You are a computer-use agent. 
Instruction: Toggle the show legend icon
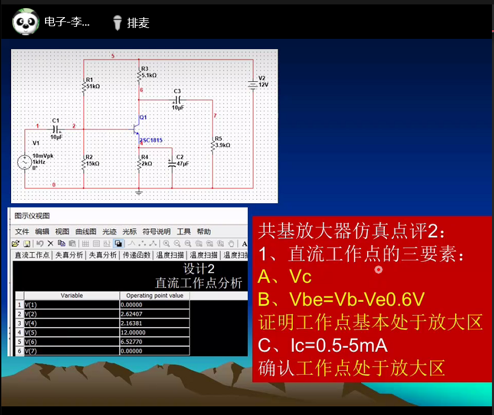pyautogui.click(x=96, y=244)
